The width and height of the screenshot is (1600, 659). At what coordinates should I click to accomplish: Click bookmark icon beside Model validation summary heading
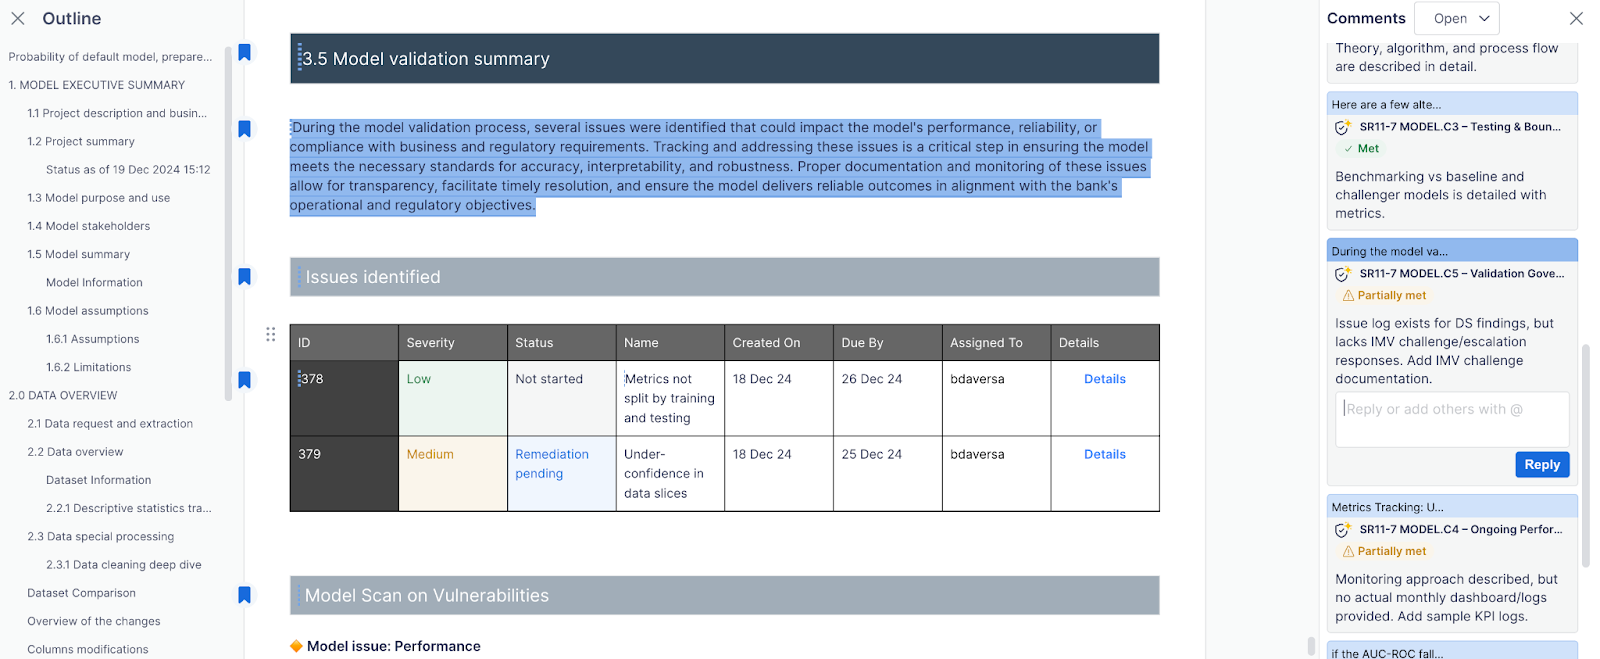coord(244,52)
